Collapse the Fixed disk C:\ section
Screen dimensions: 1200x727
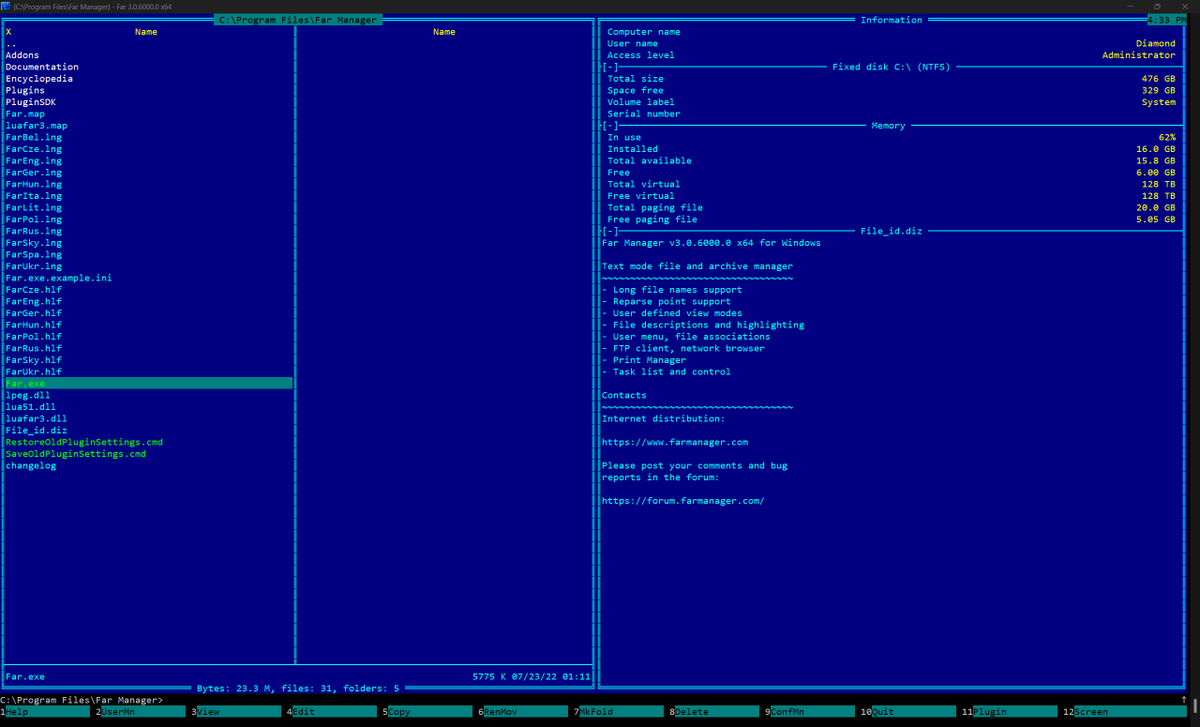pyautogui.click(x=610, y=67)
